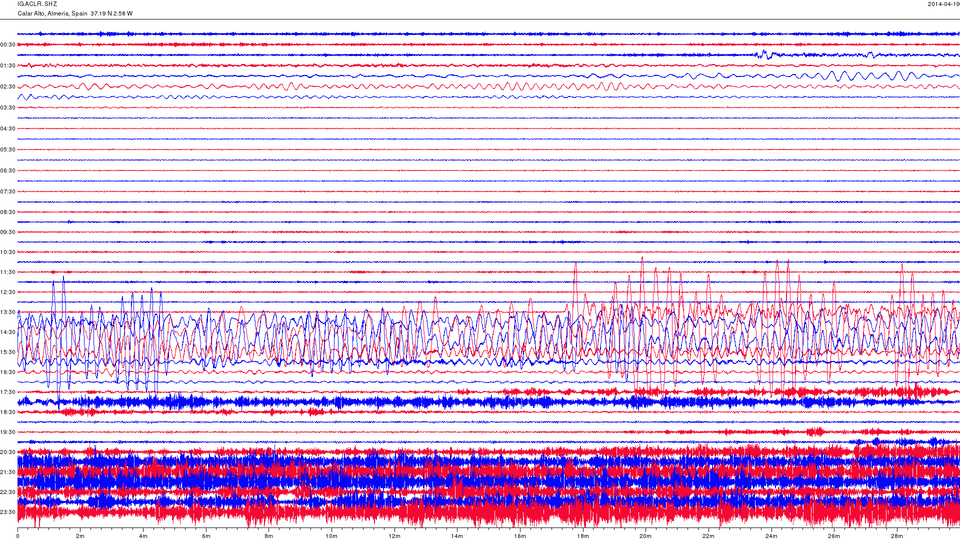
Task: Click the 02:30 time label
Action: [x=8, y=87]
